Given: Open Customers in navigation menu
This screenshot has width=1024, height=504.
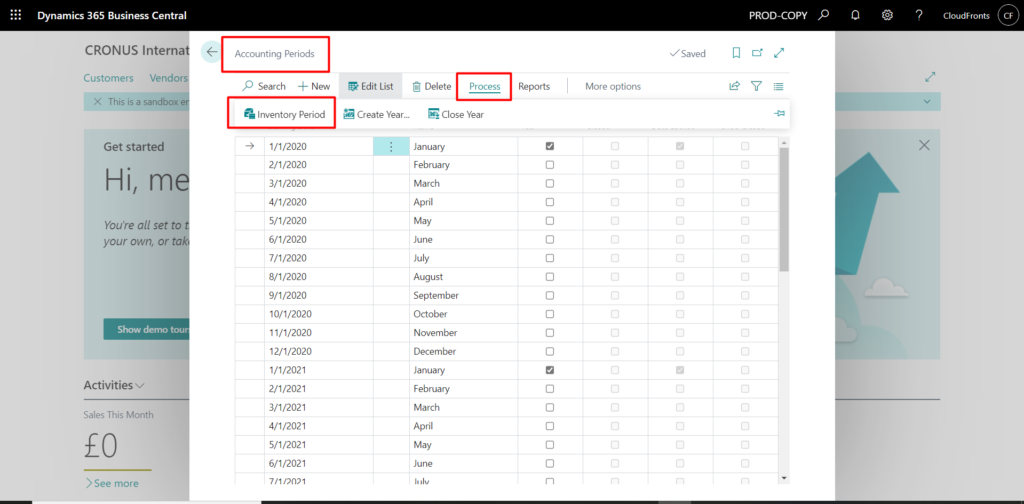Looking at the screenshot, I should [108, 78].
